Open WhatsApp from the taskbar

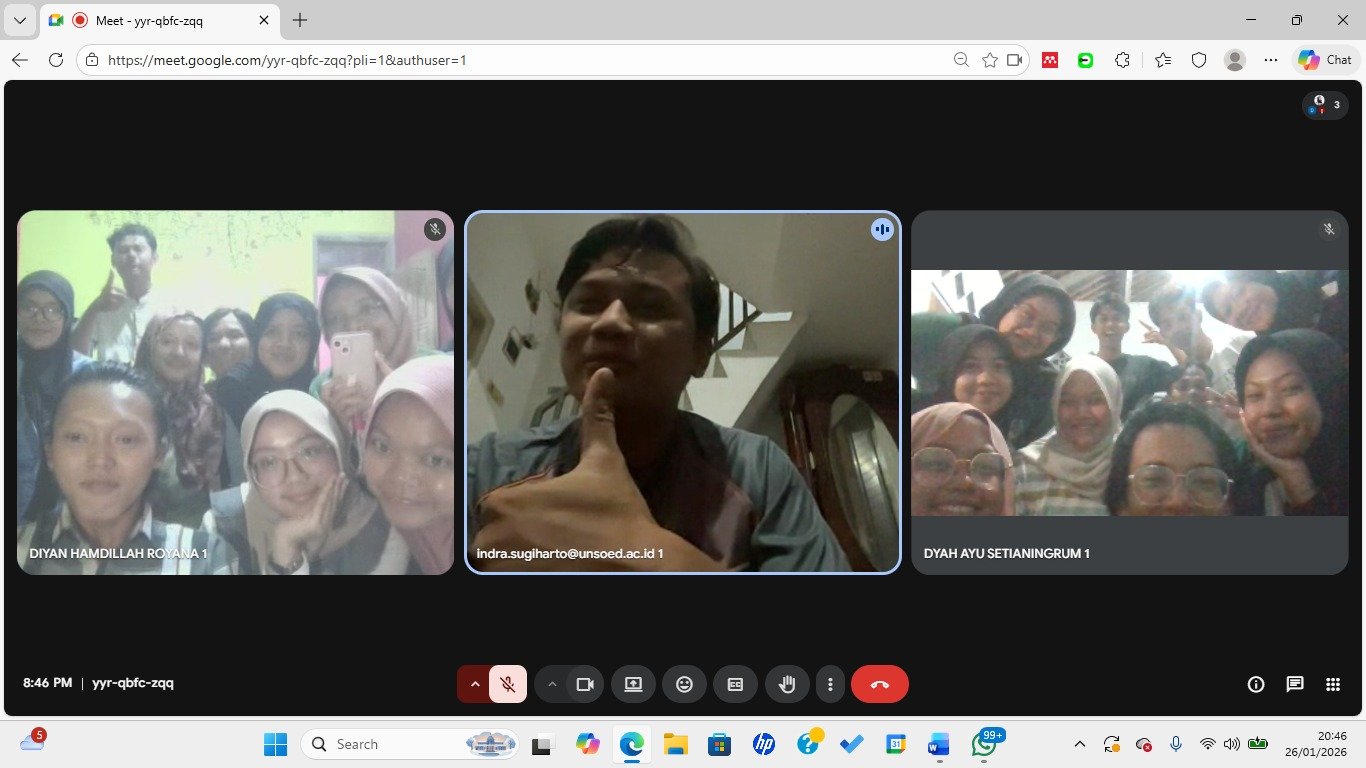(x=984, y=744)
